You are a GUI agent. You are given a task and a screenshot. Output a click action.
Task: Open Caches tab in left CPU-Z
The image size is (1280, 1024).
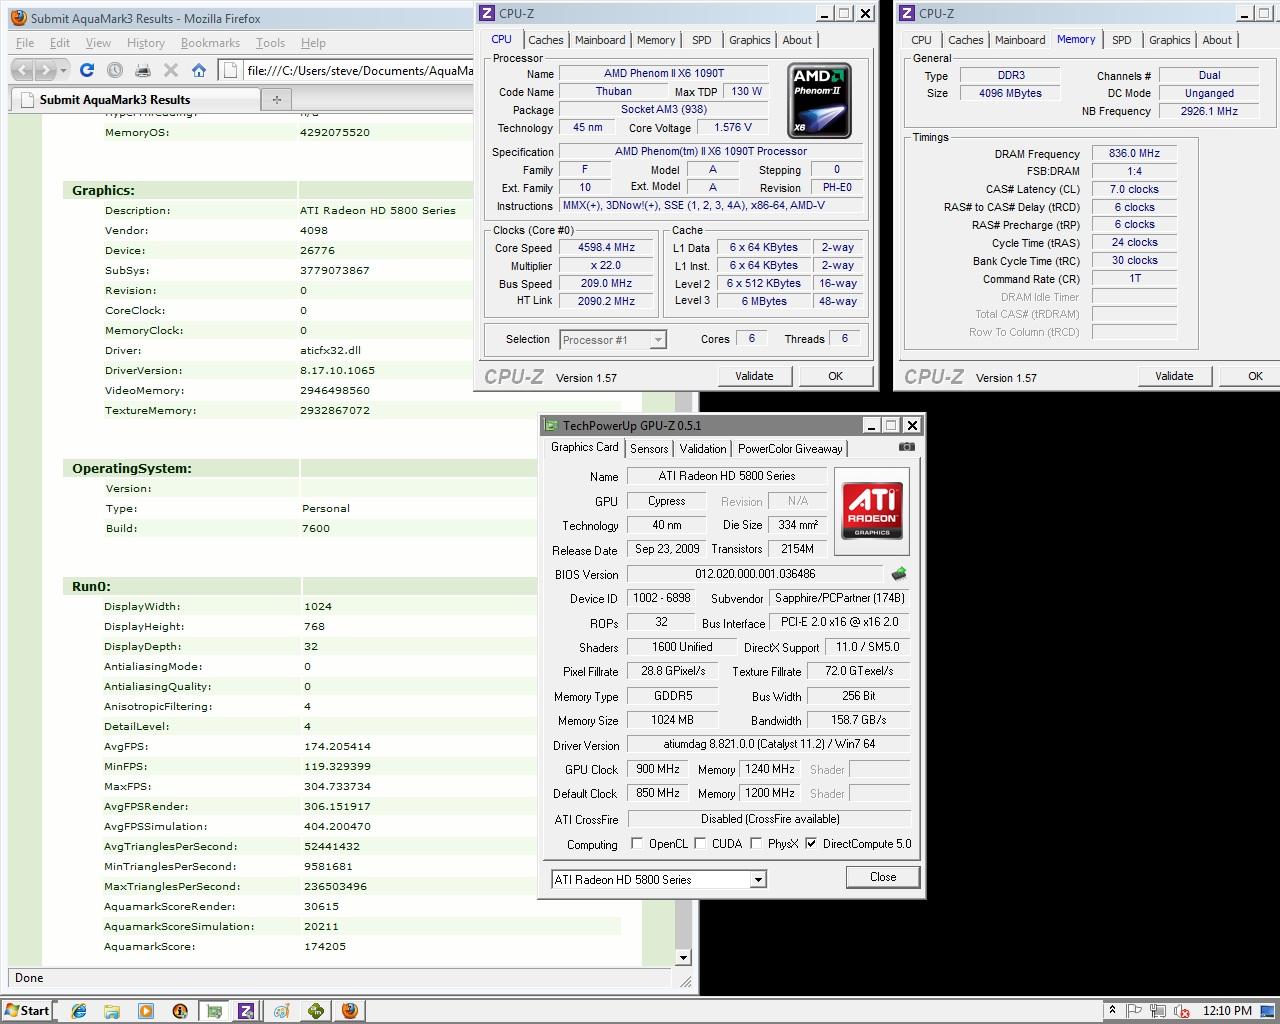click(546, 40)
